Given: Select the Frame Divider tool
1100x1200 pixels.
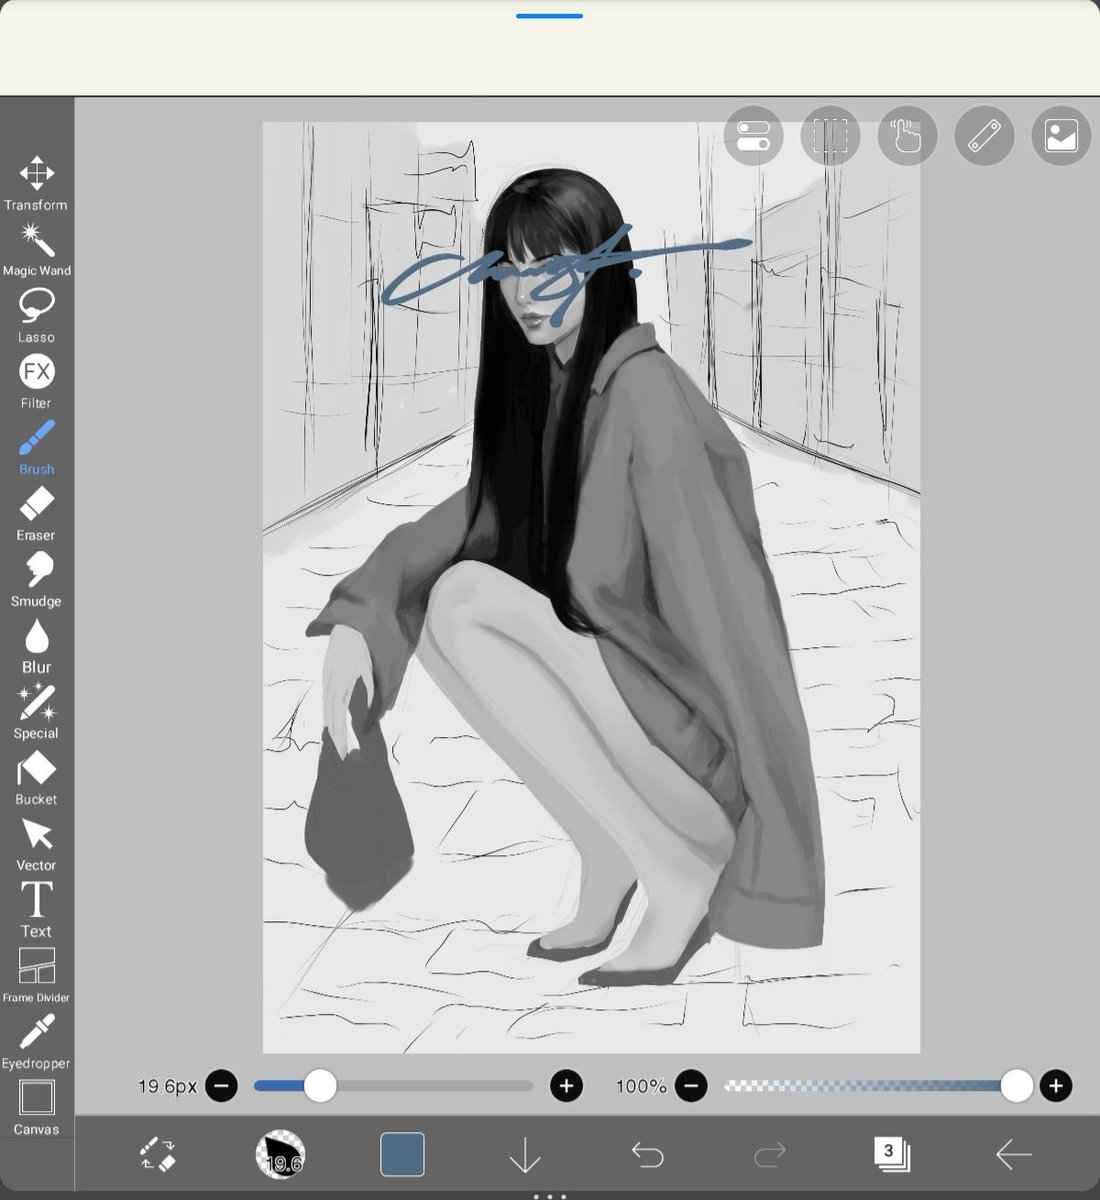Looking at the screenshot, I should click(36, 975).
